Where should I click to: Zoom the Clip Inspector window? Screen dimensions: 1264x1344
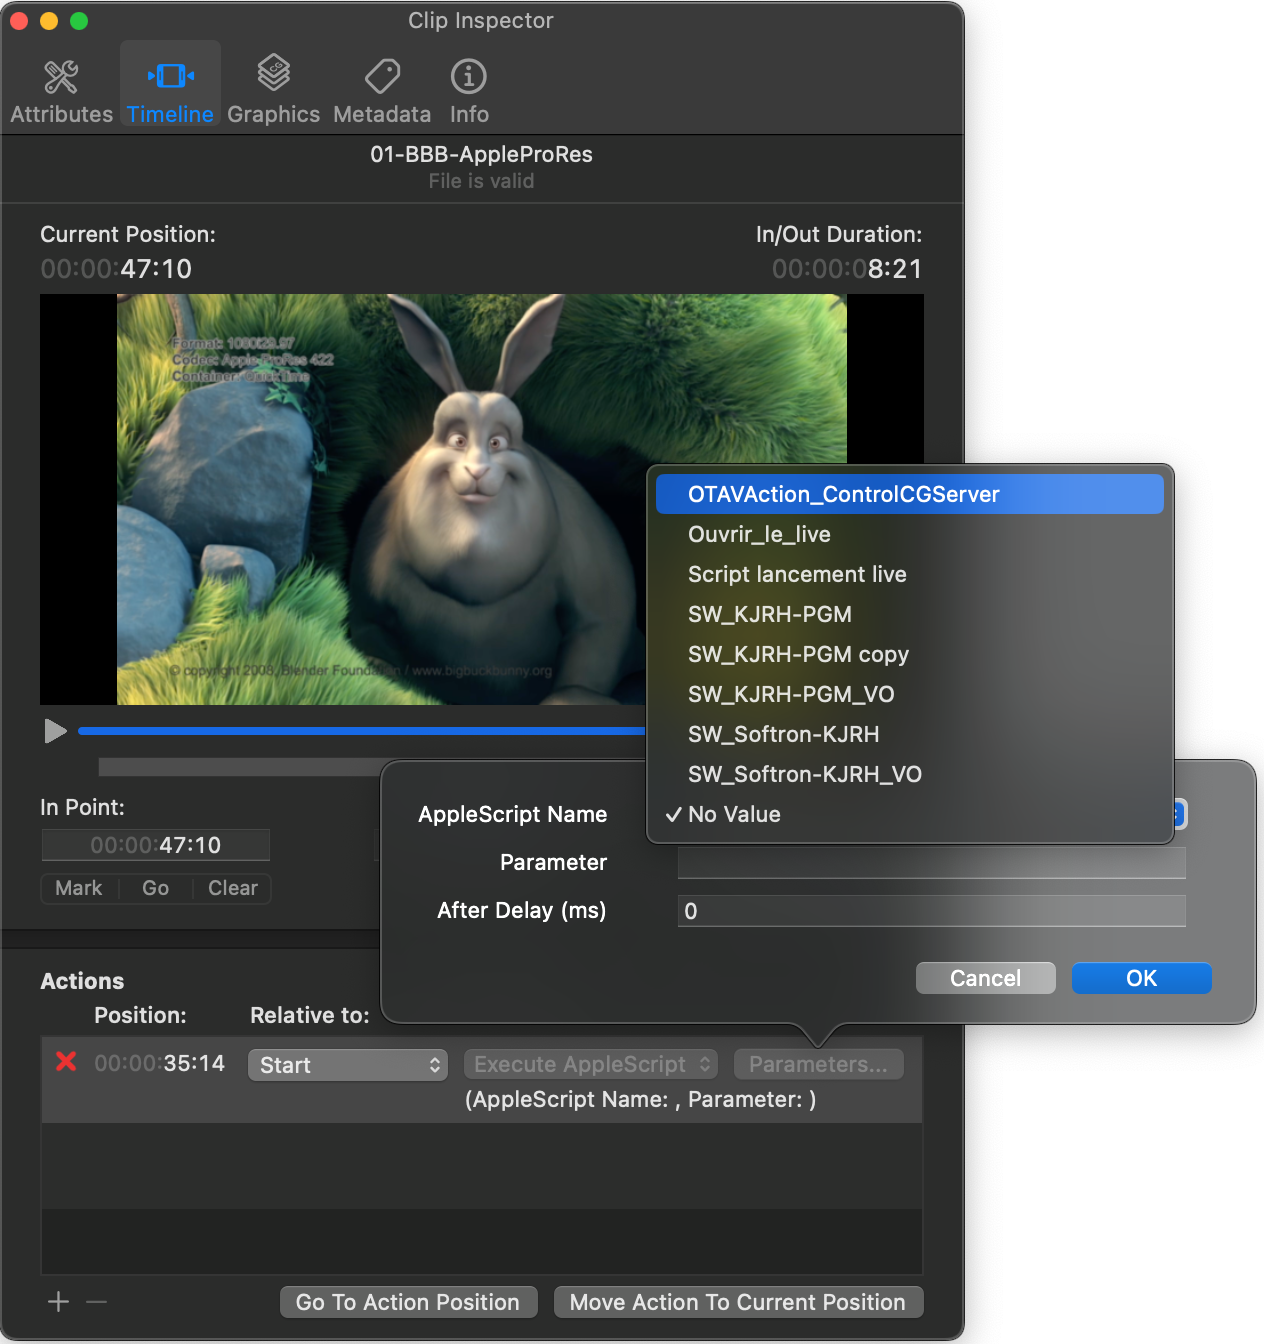(x=79, y=20)
